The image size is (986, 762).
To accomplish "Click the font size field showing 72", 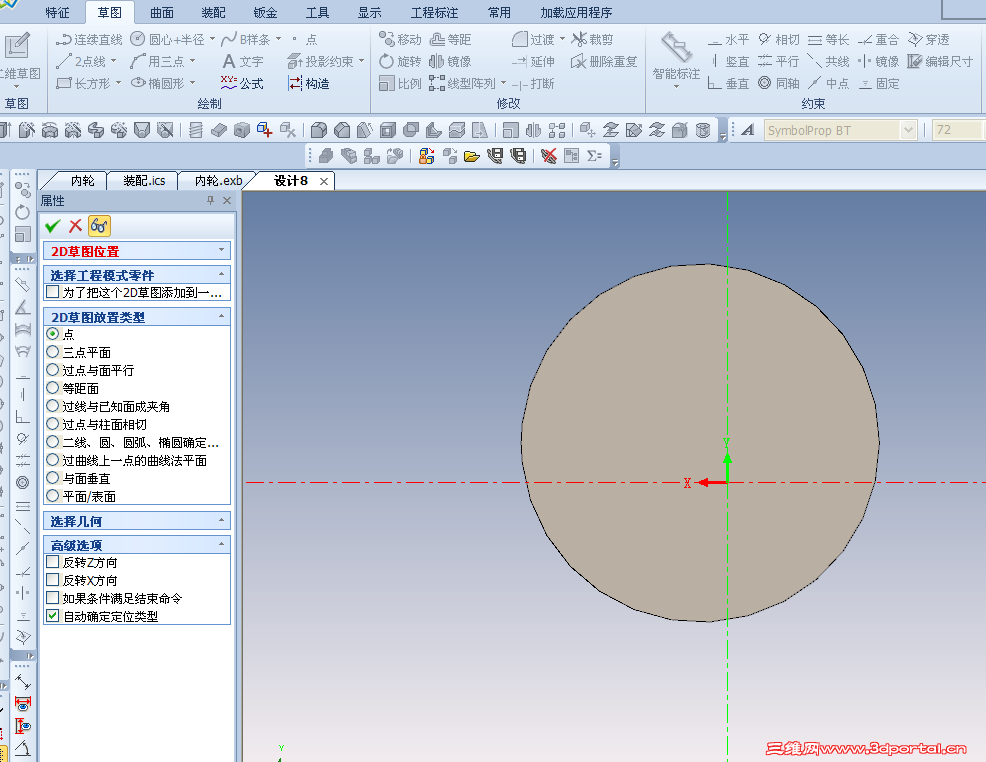I will point(956,130).
